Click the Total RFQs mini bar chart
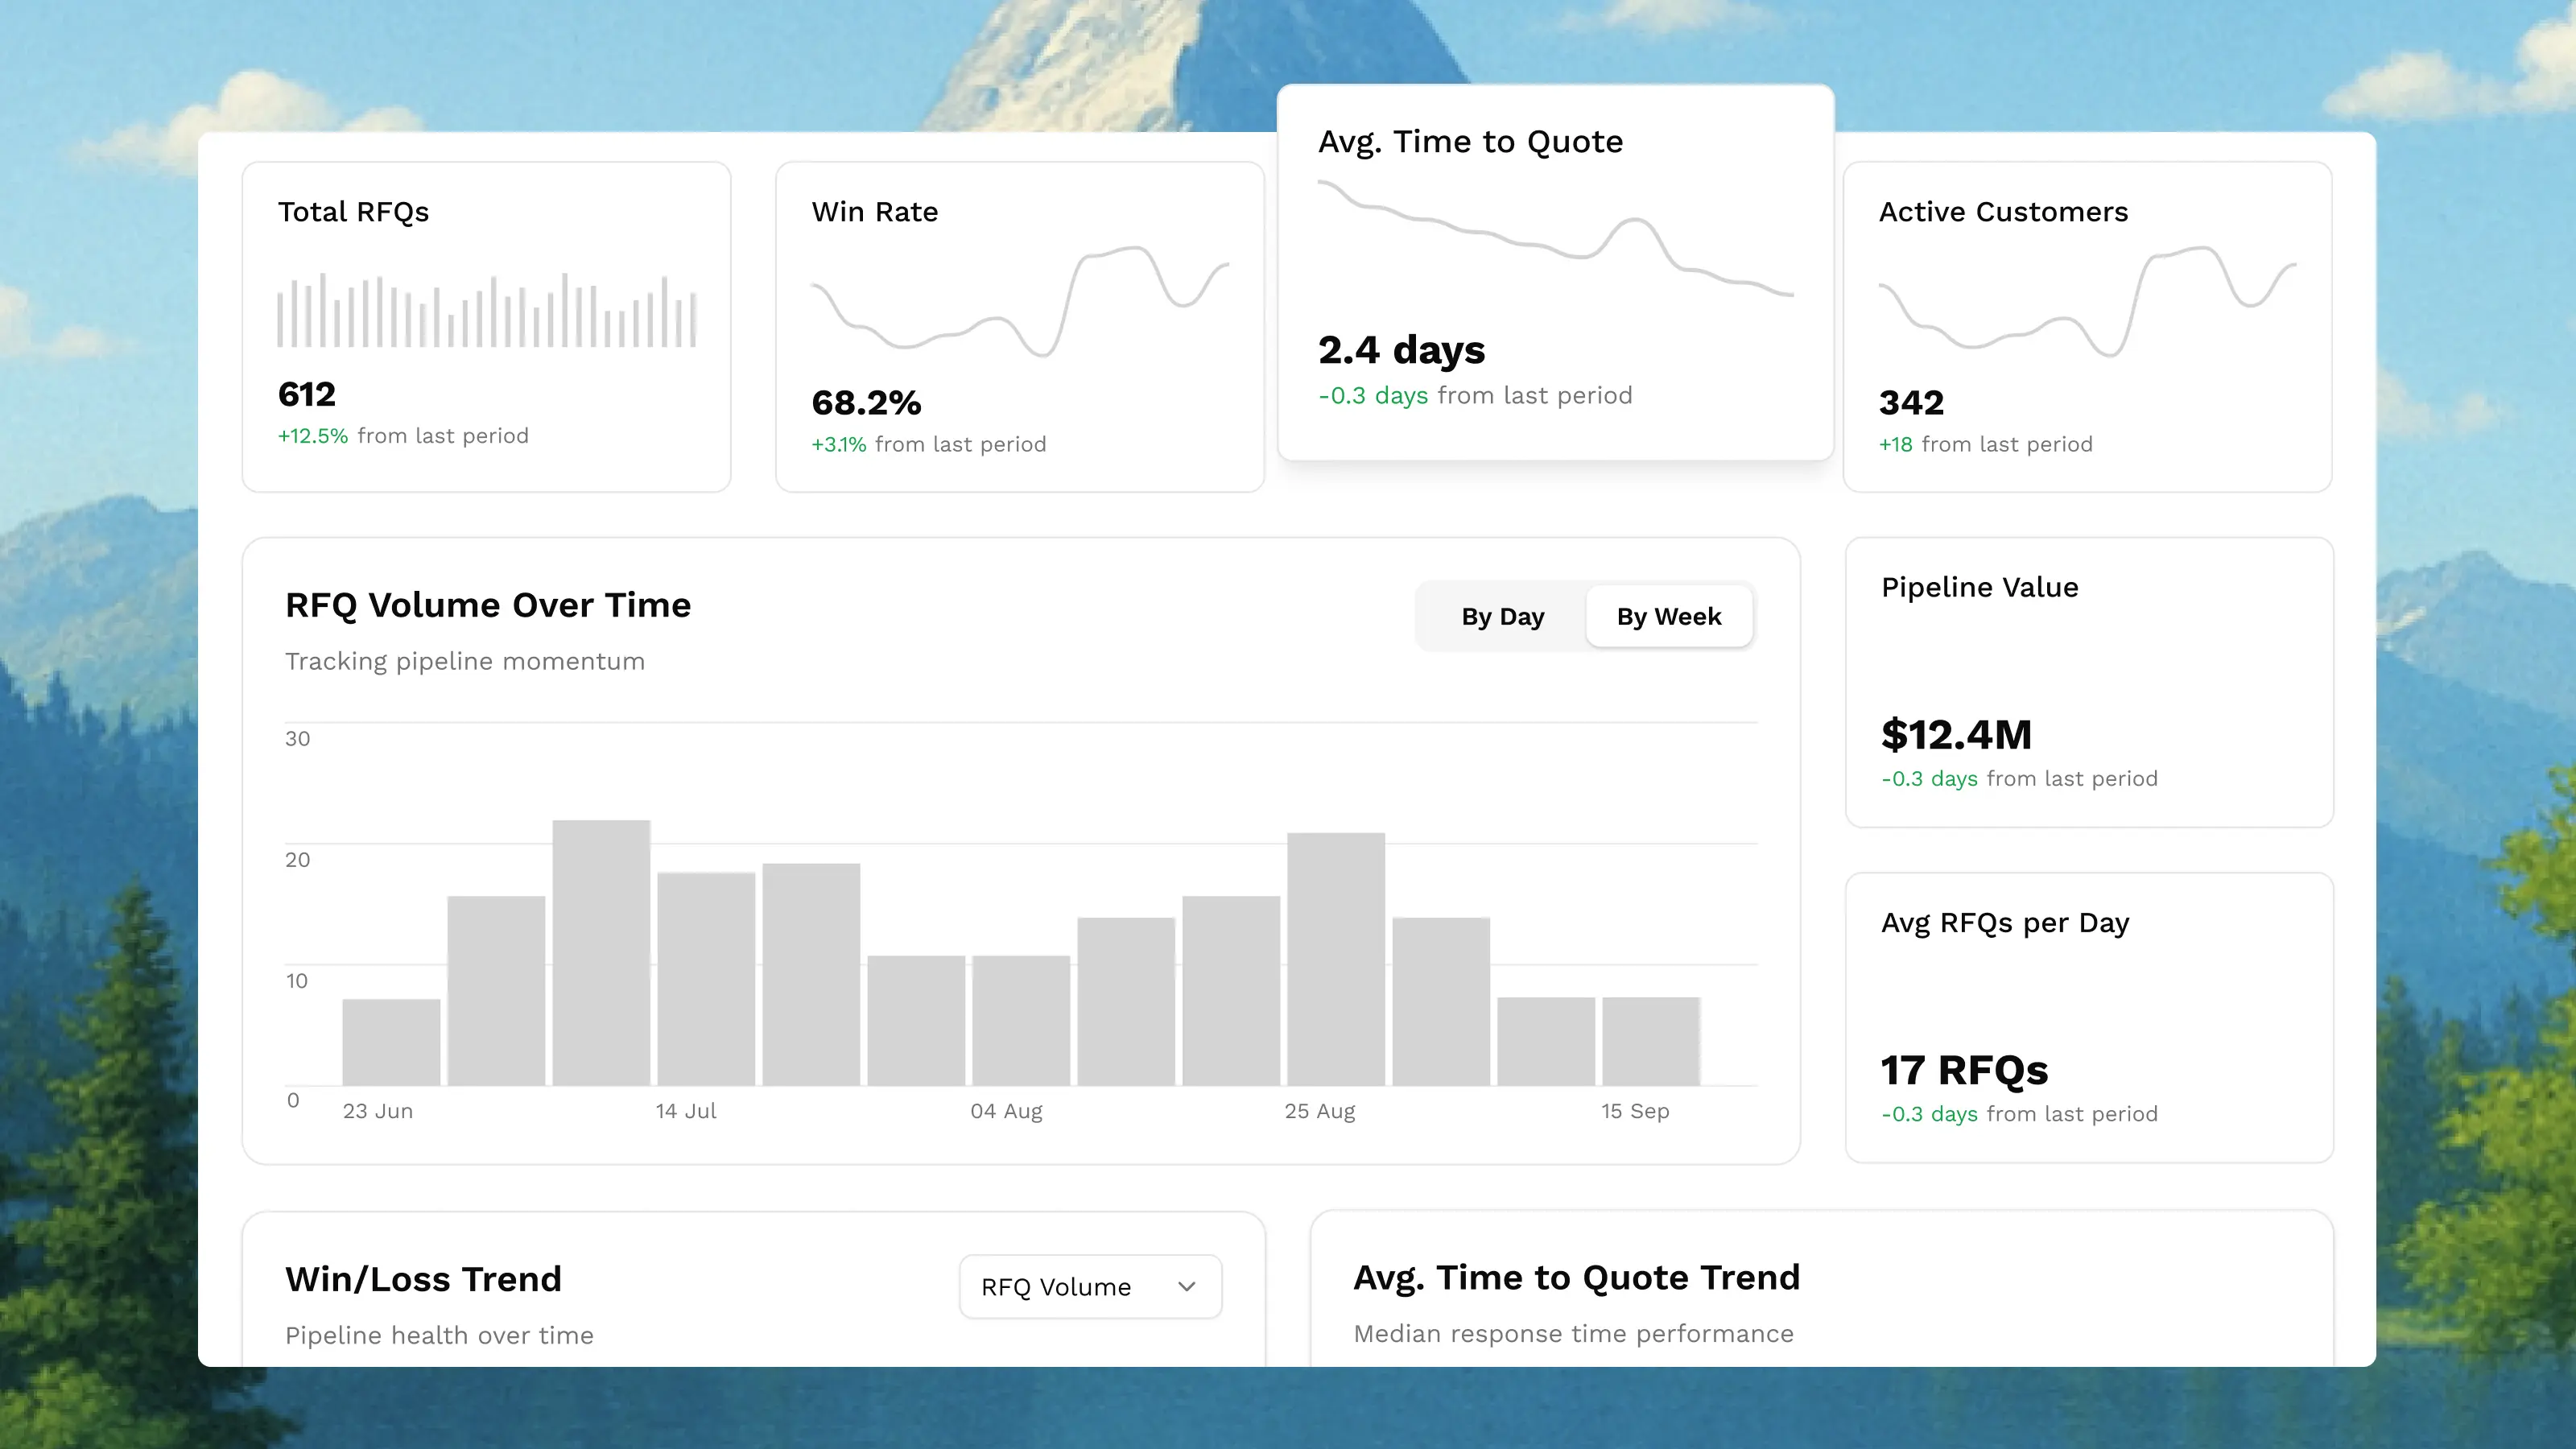Viewport: 2576px width, 1449px height. (486, 311)
